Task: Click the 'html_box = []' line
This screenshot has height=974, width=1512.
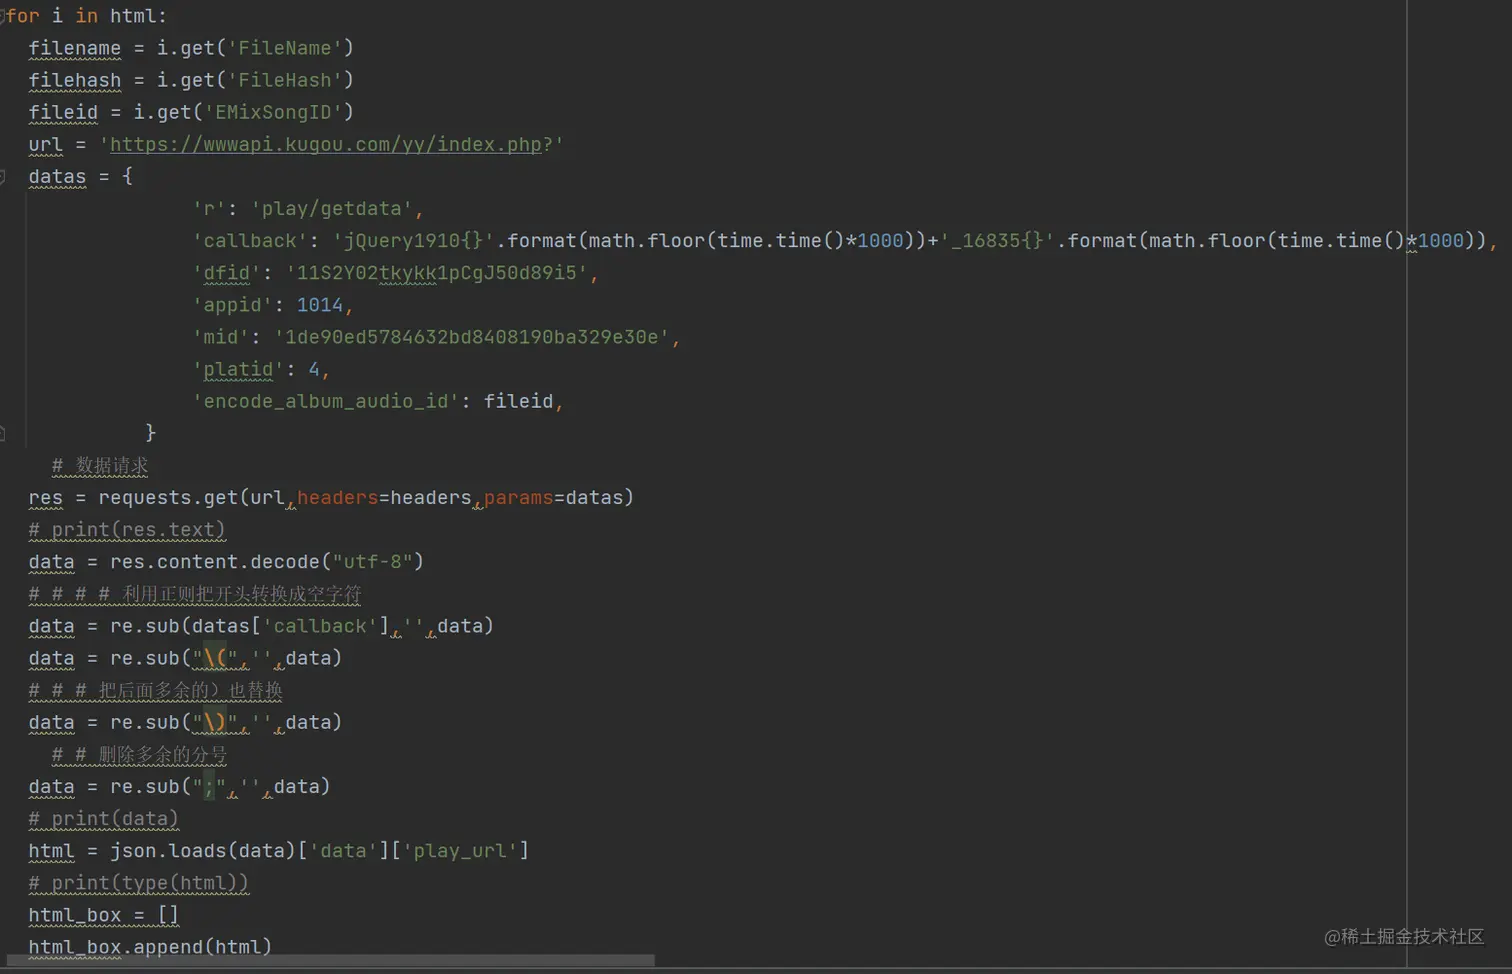Action: (103, 915)
